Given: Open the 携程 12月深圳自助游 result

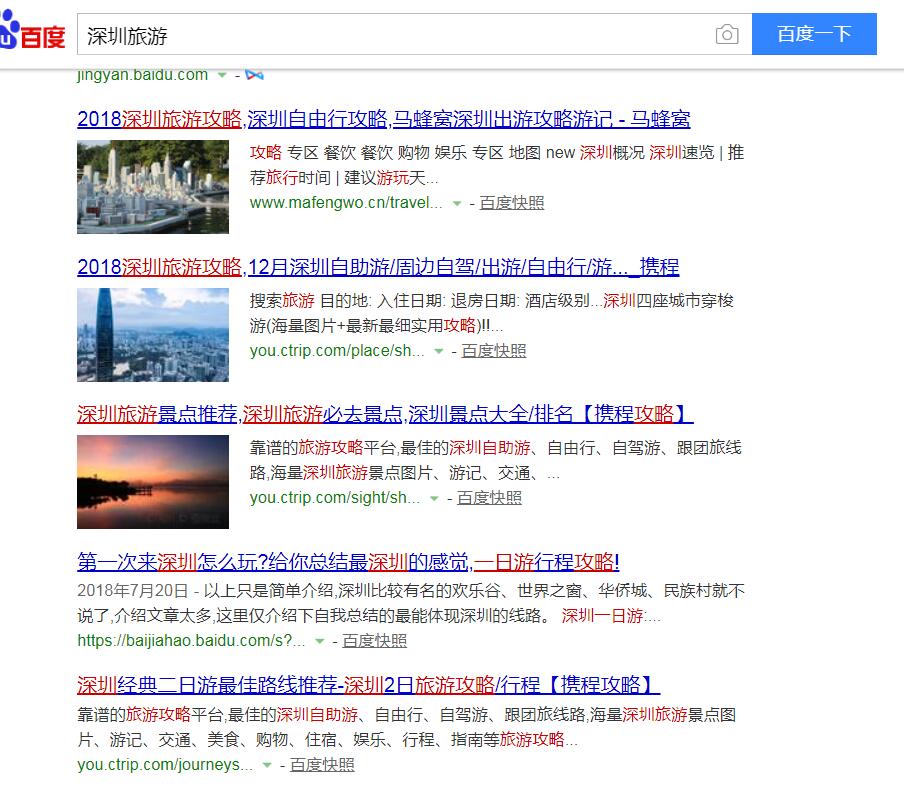Looking at the screenshot, I should (378, 267).
